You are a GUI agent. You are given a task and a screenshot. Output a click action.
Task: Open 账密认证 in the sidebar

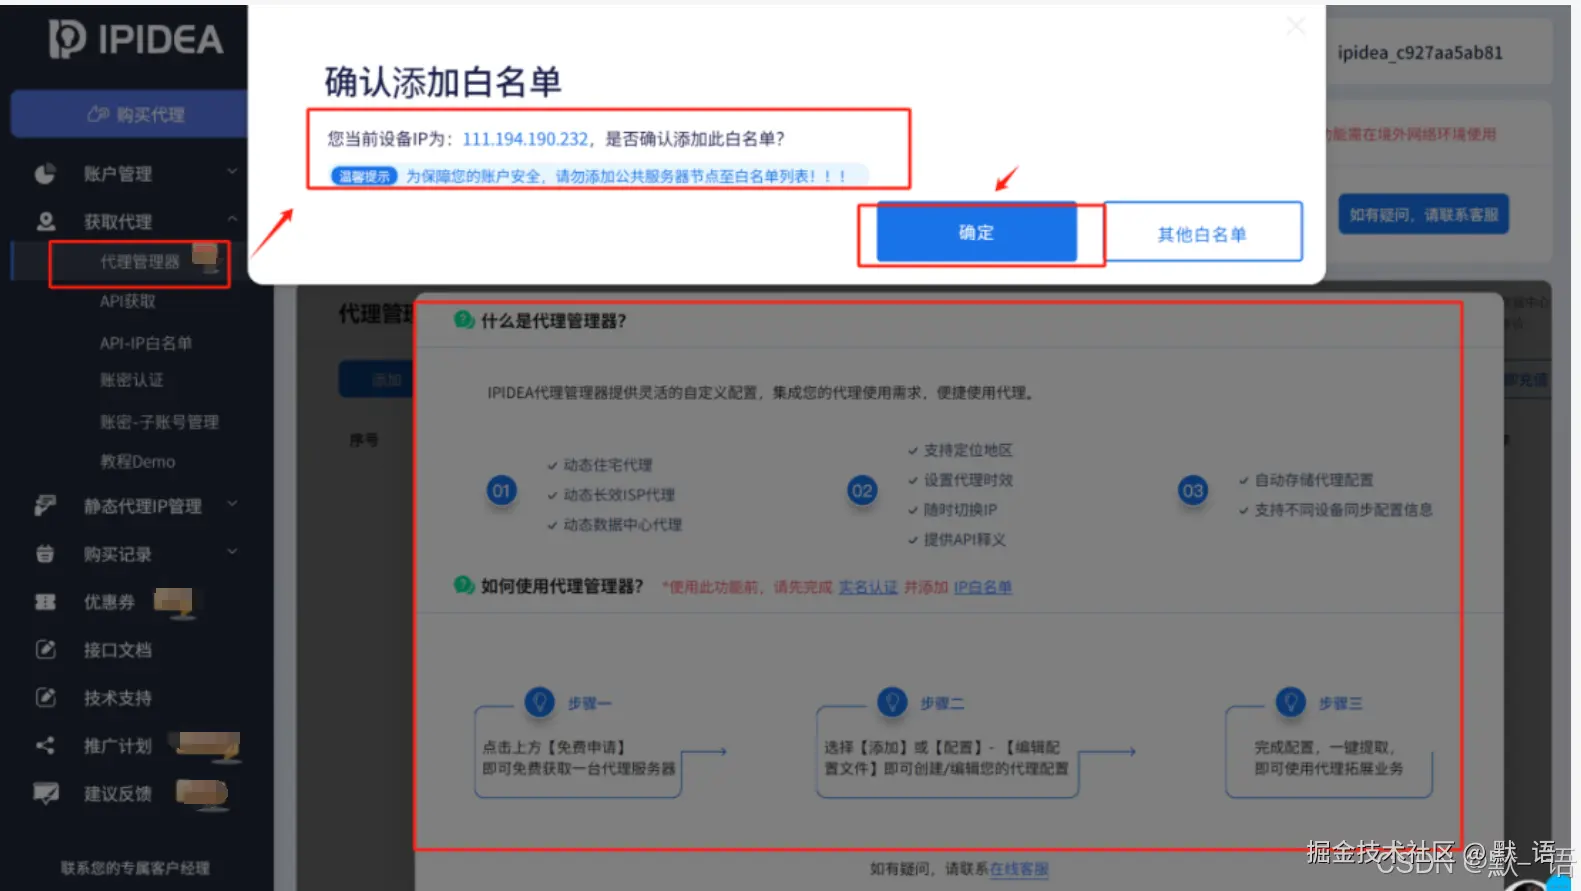point(131,380)
